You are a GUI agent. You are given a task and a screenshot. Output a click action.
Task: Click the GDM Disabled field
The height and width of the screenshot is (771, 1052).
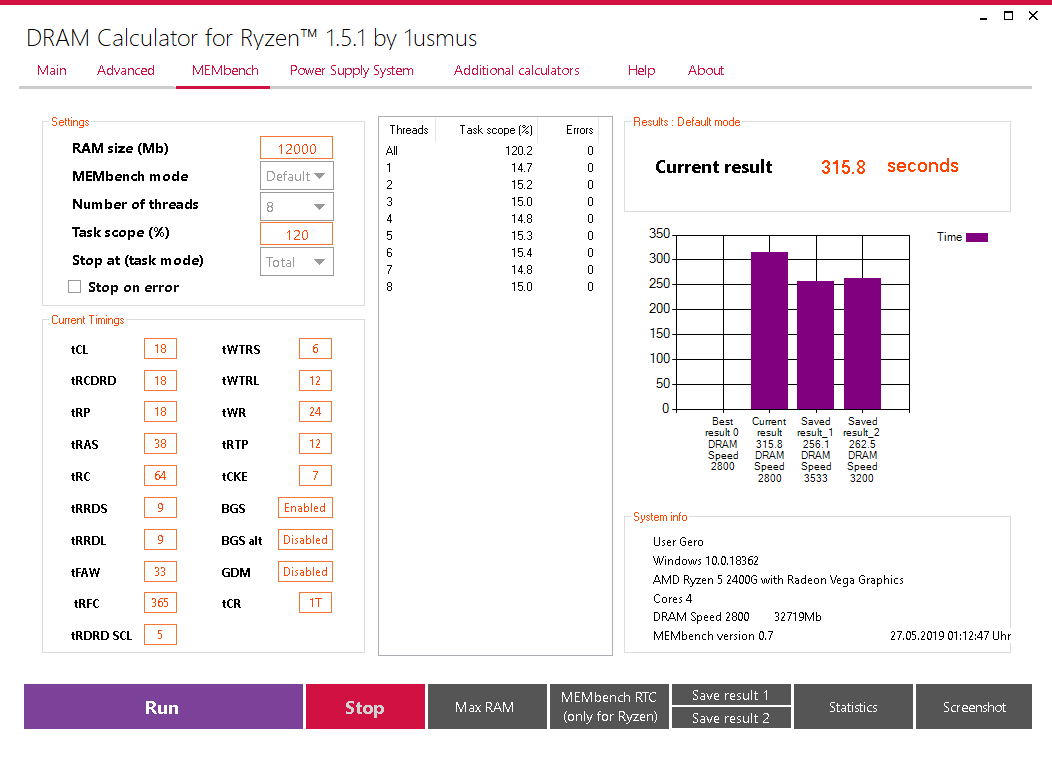coord(305,572)
